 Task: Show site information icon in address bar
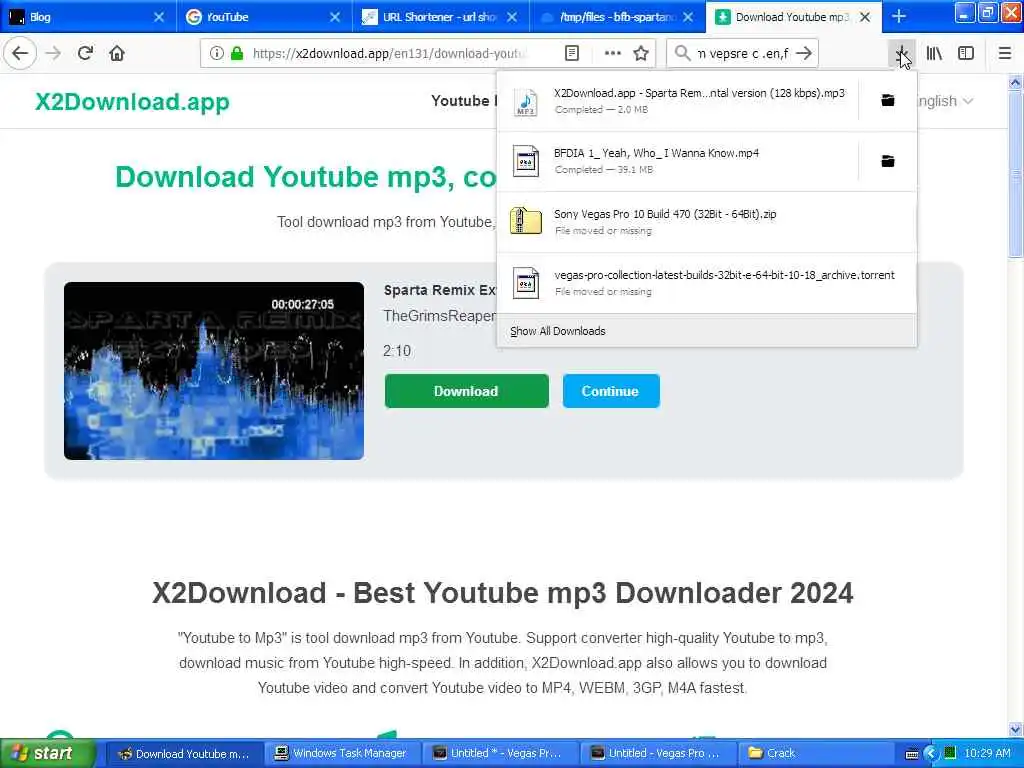pyautogui.click(x=217, y=54)
